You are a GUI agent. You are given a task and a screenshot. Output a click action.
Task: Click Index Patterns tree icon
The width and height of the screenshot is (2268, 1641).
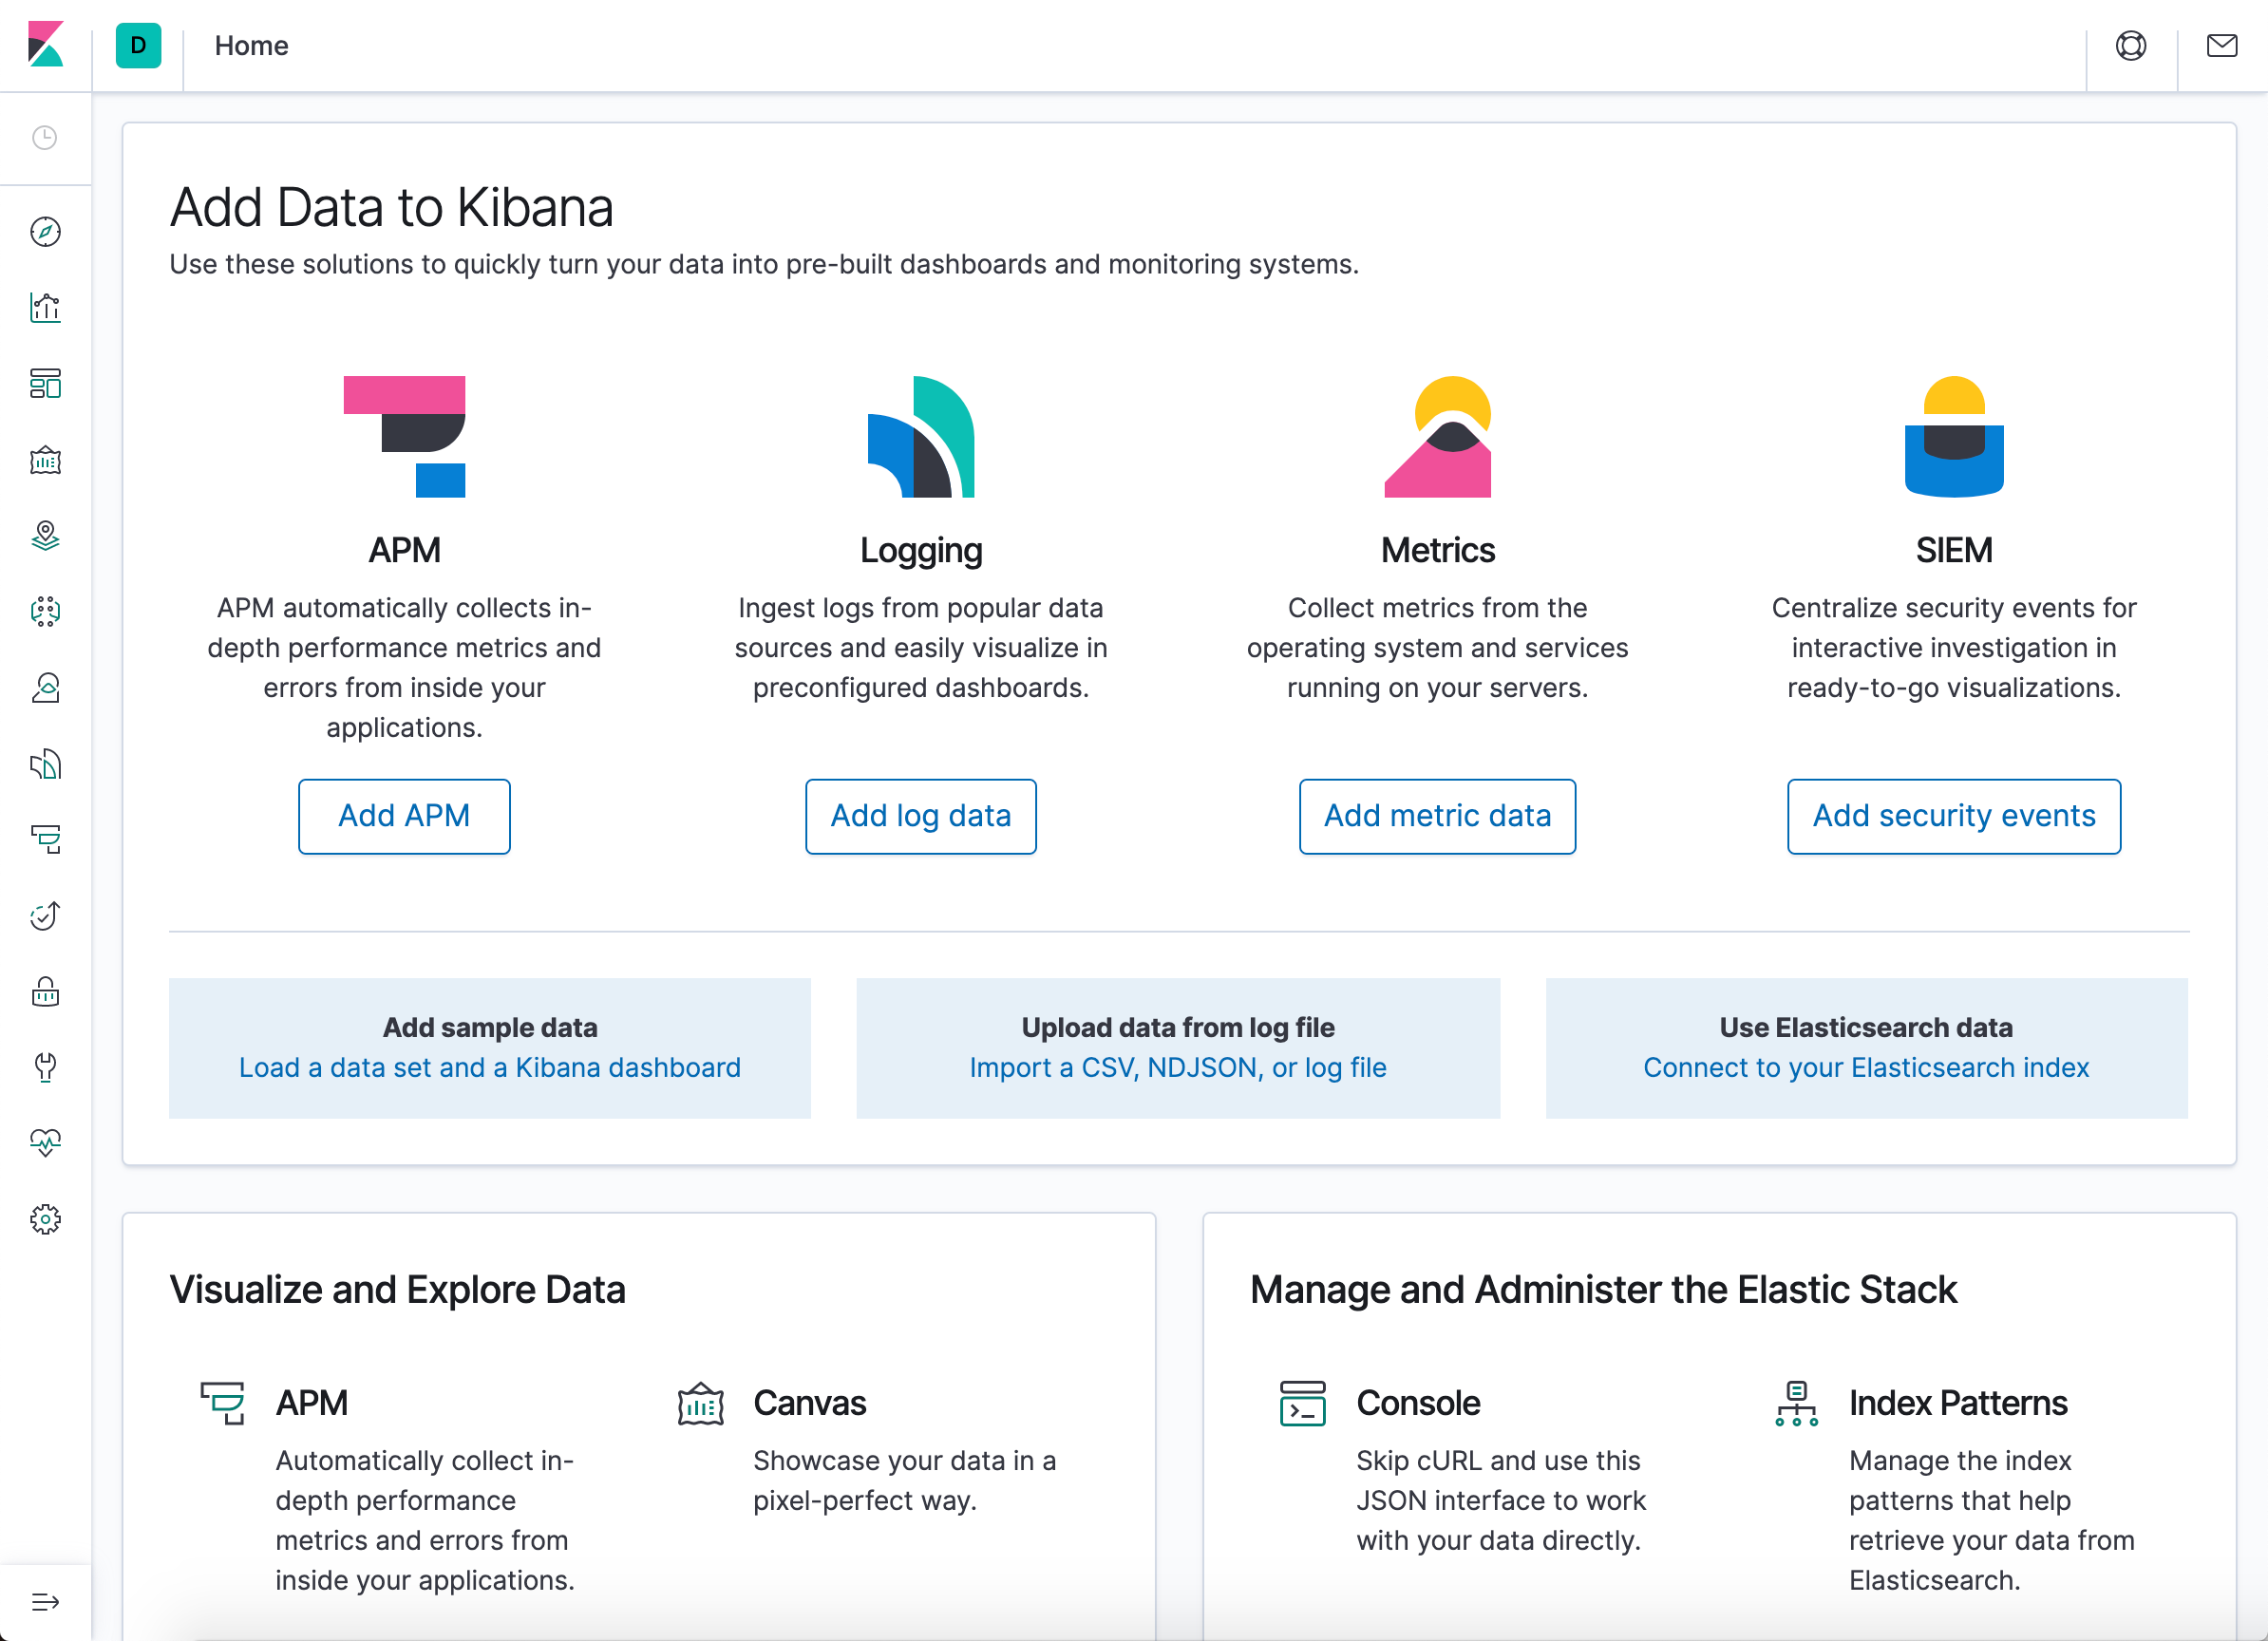pyautogui.click(x=1796, y=1403)
